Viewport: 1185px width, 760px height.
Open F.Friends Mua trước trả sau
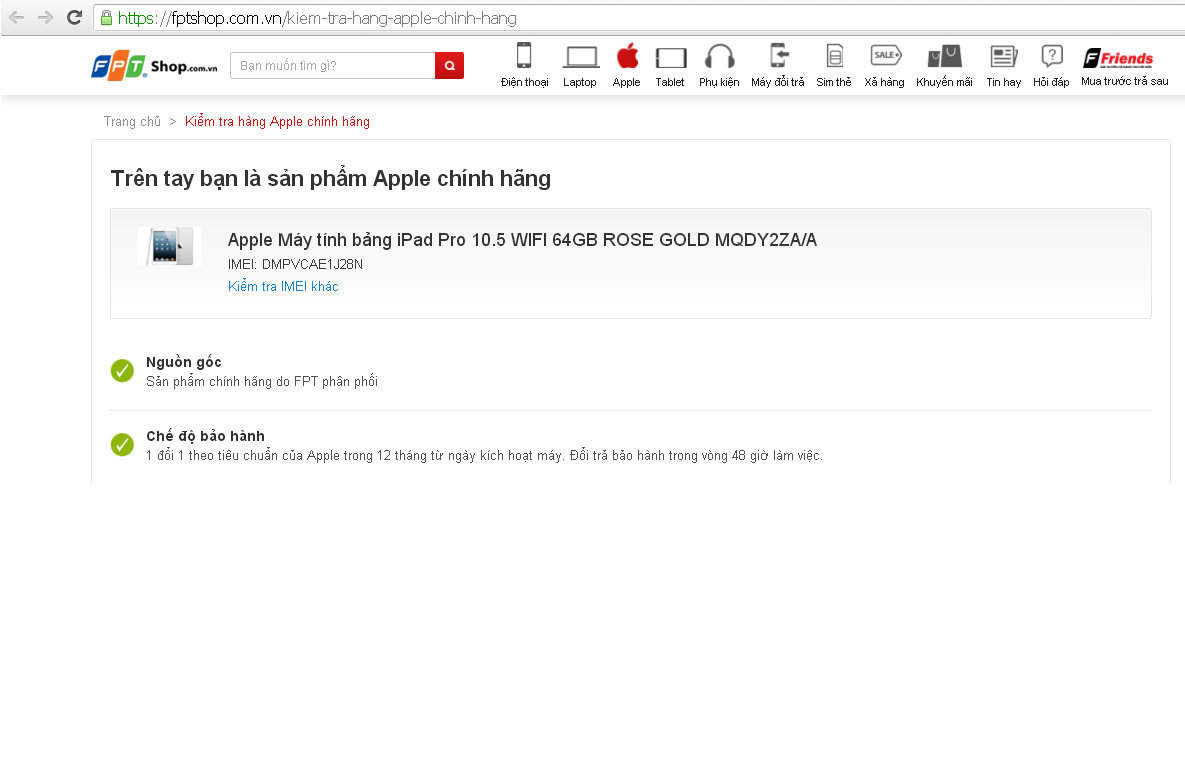coord(1125,66)
